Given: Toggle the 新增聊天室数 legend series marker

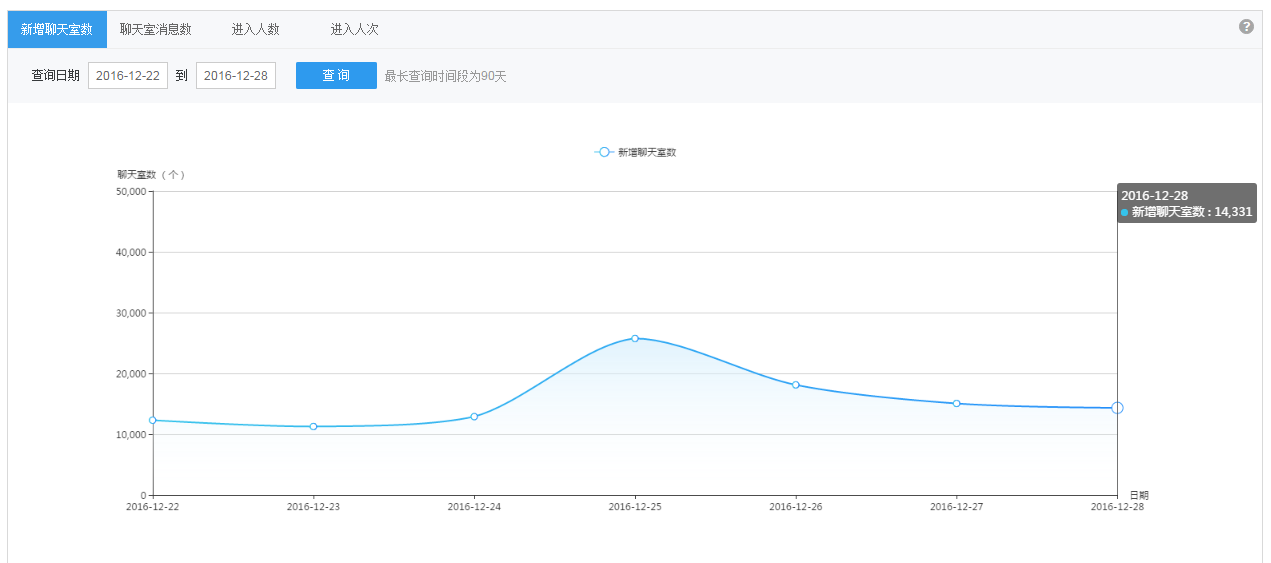Looking at the screenshot, I should [x=604, y=152].
